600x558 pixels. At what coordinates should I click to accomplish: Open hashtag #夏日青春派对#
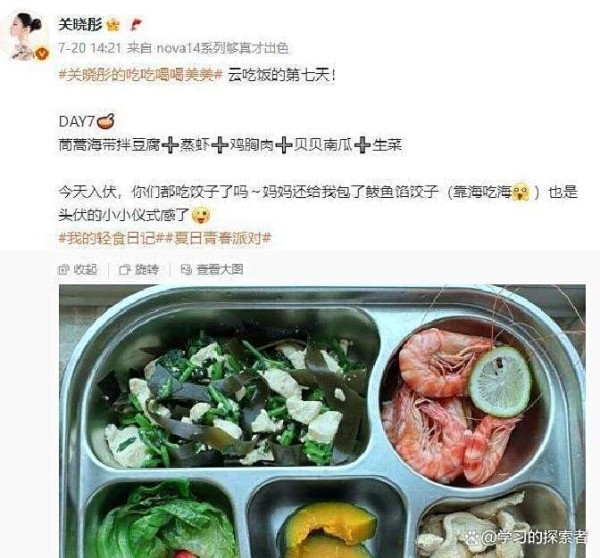[x=218, y=238]
